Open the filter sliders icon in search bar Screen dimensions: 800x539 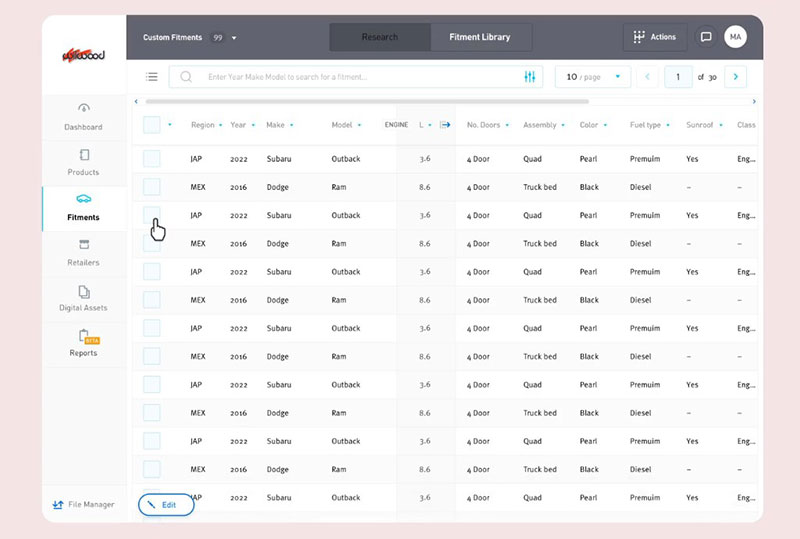[x=530, y=77]
